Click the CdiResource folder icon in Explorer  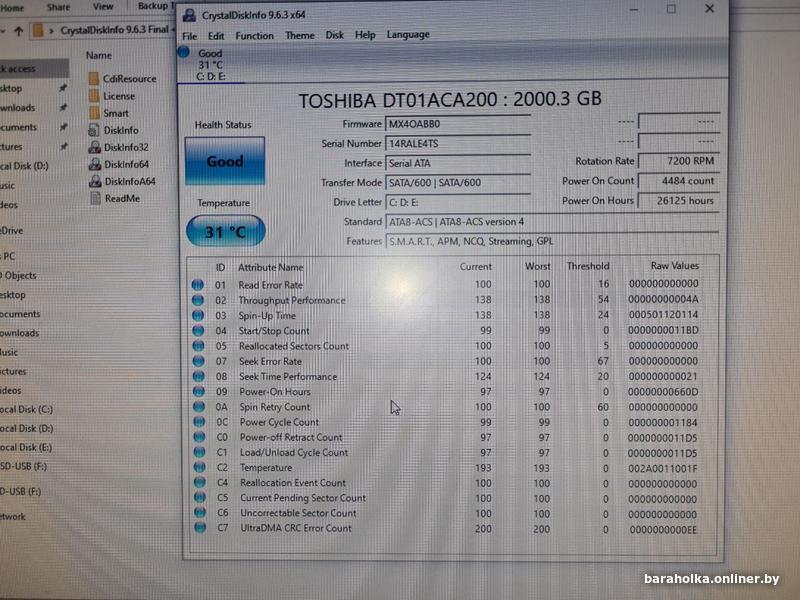[94, 79]
